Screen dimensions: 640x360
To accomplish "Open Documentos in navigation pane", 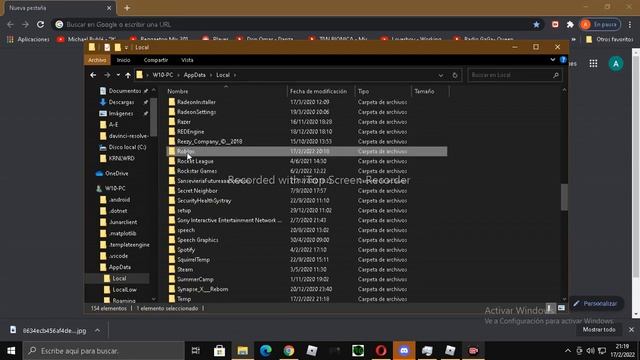I will pyautogui.click(x=124, y=91).
